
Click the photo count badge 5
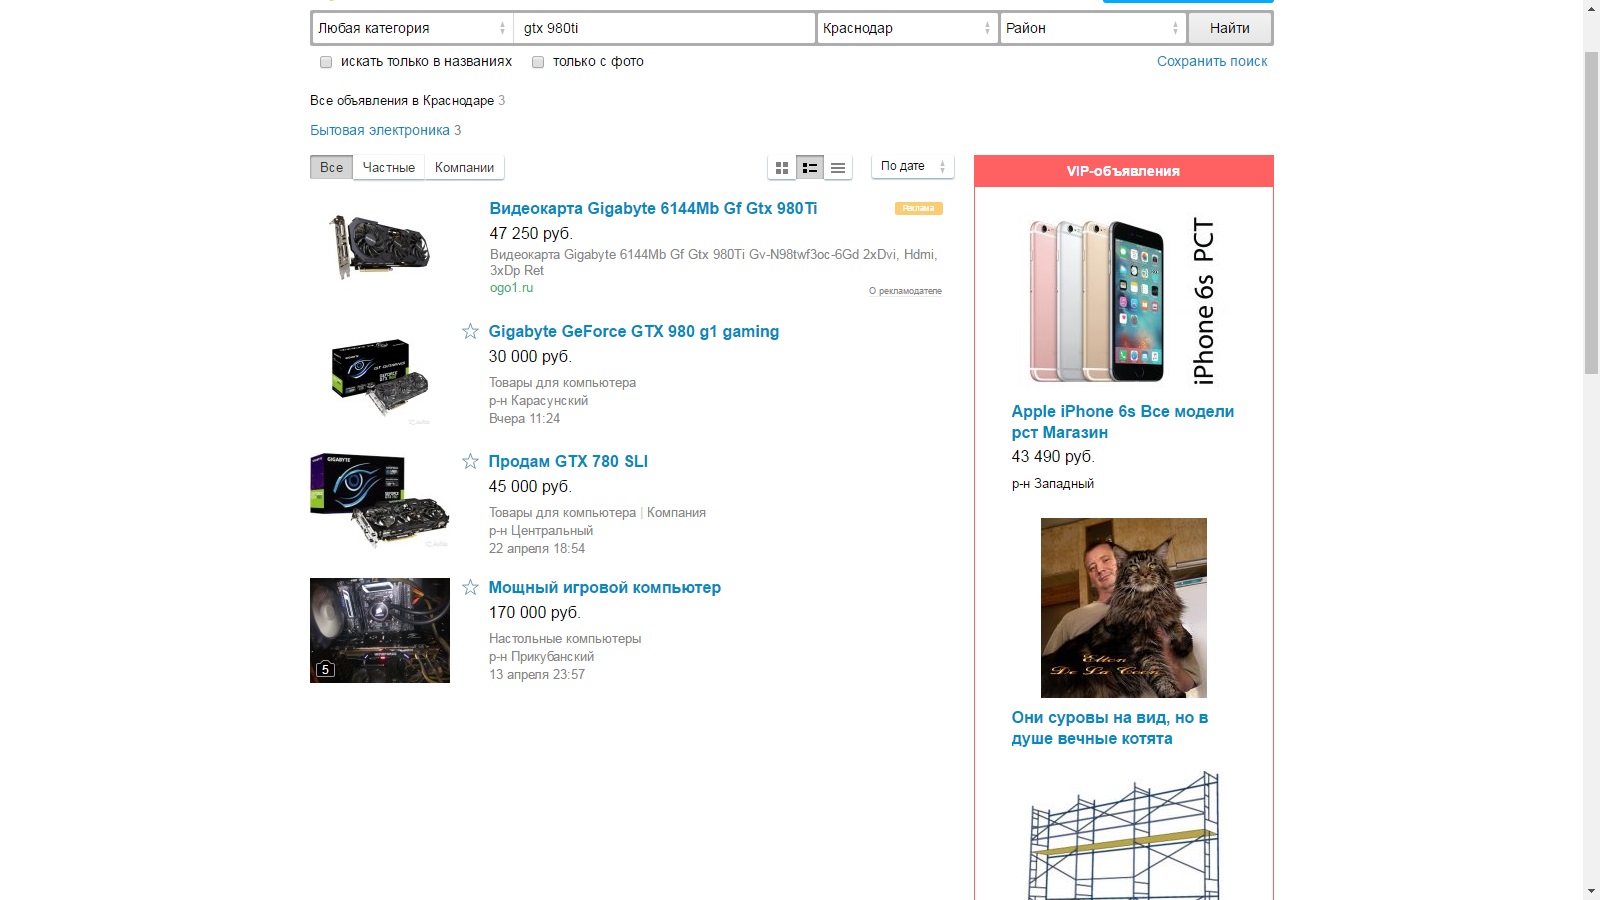[x=325, y=669]
